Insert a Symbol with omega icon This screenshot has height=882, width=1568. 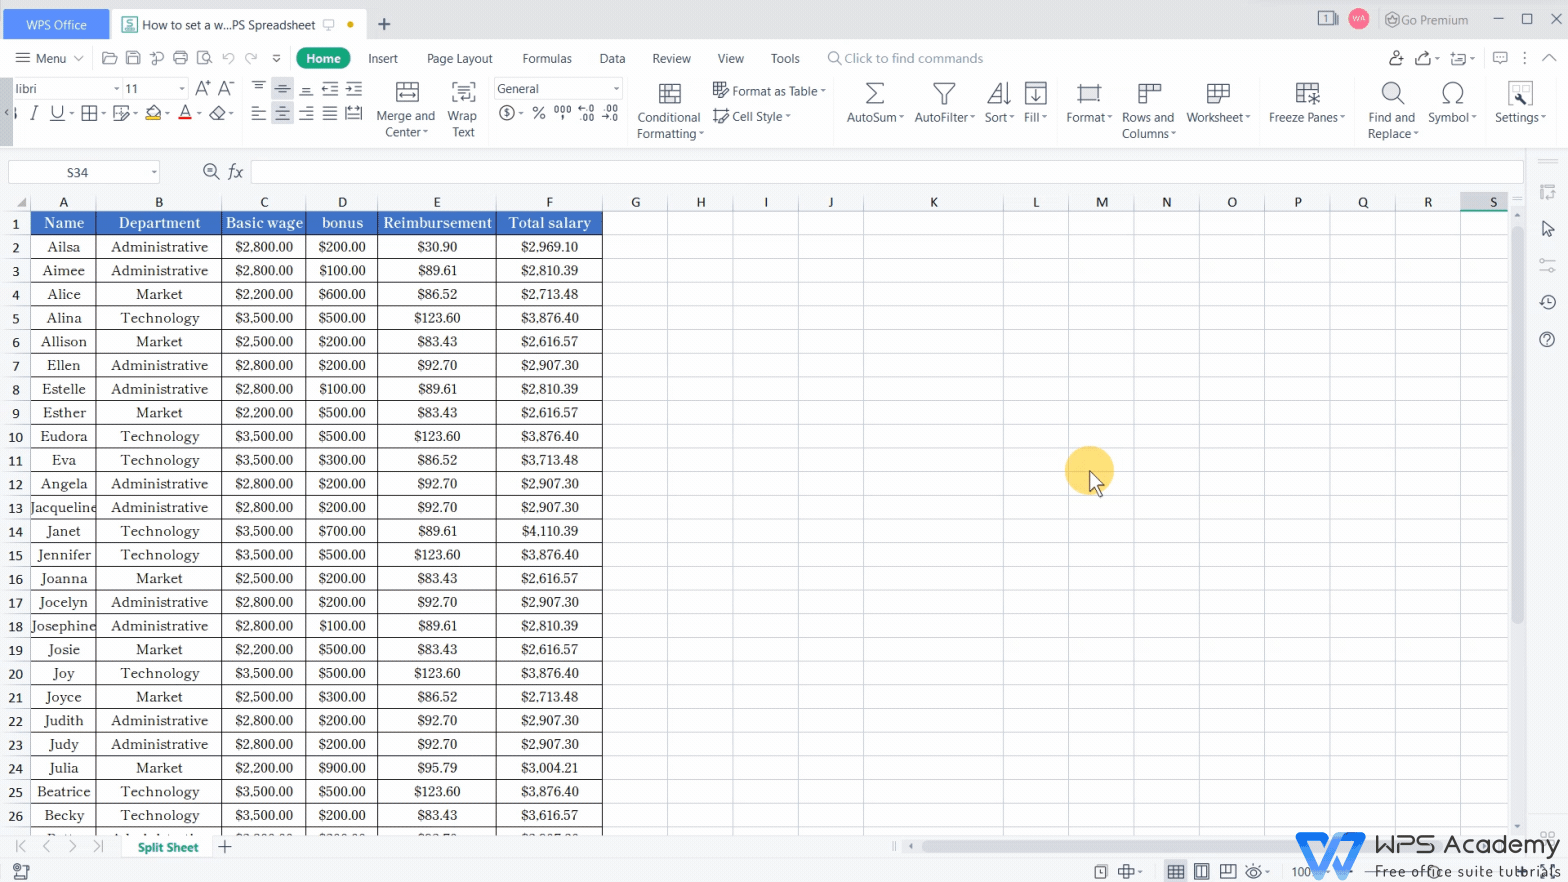coord(1452,93)
